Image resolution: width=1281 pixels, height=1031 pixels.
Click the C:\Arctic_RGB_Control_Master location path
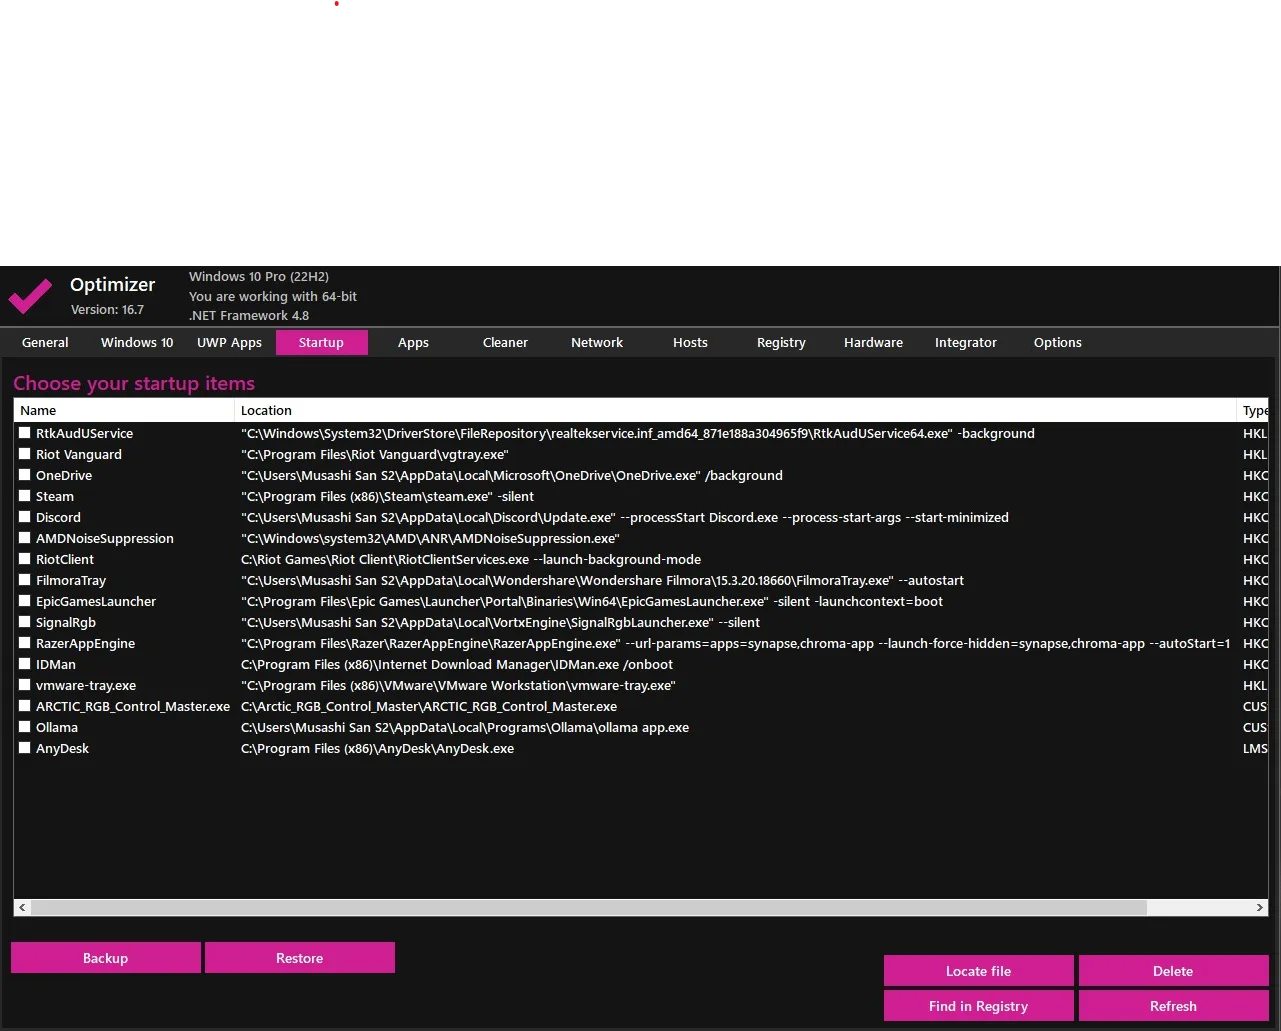429,706
